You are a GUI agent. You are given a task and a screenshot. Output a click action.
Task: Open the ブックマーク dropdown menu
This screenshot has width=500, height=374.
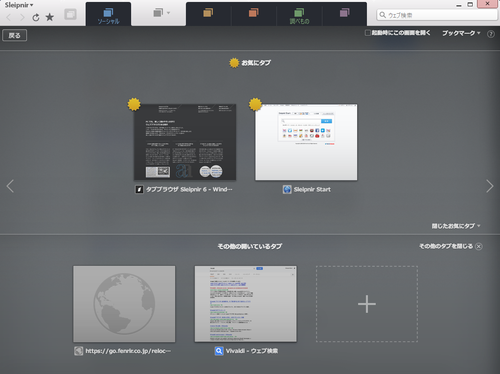coord(461,33)
